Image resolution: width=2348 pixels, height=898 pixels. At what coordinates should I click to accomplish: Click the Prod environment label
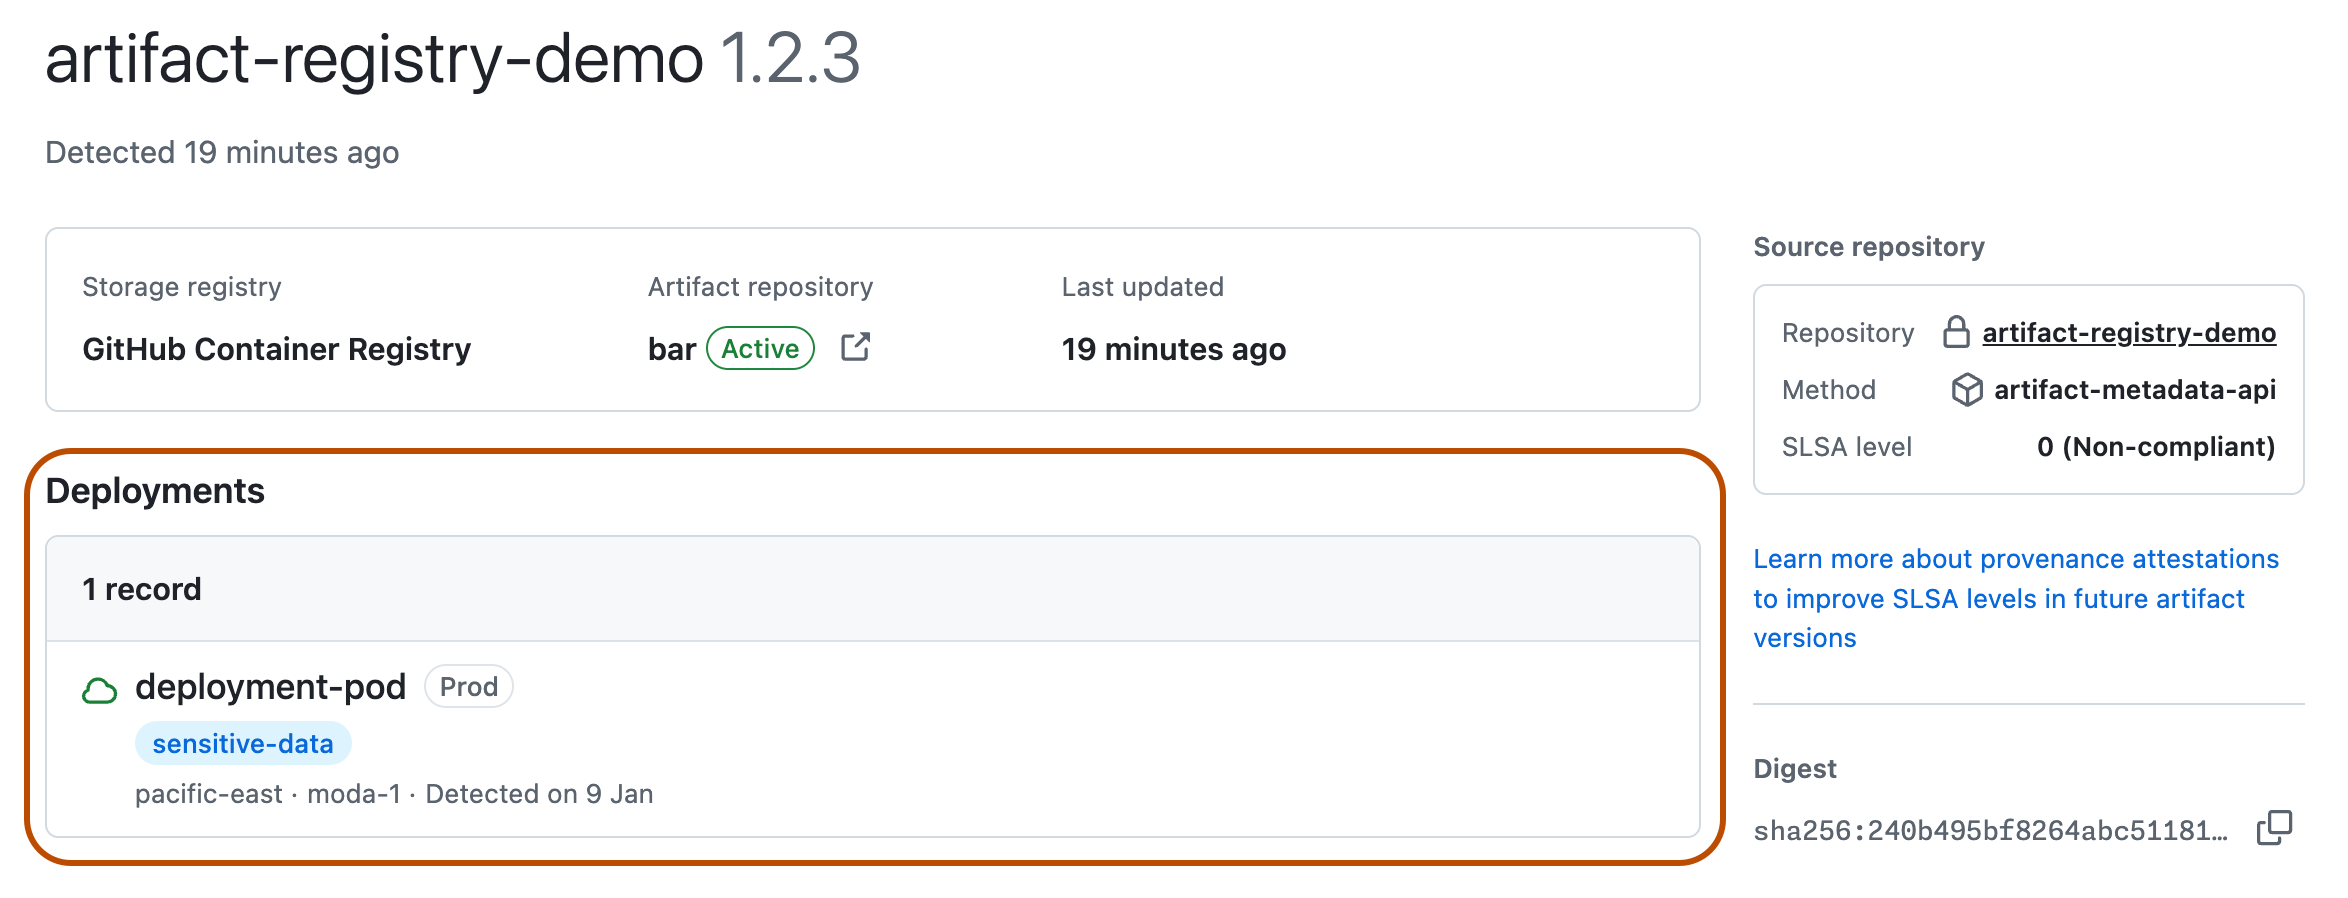click(468, 687)
